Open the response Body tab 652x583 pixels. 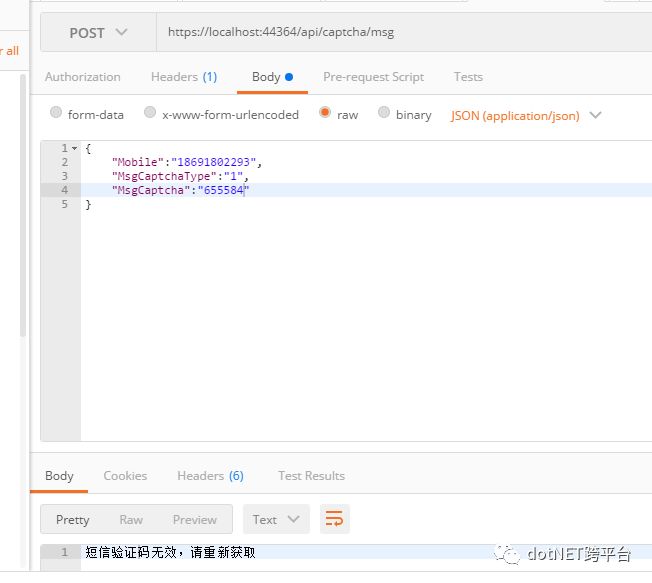point(59,476)
